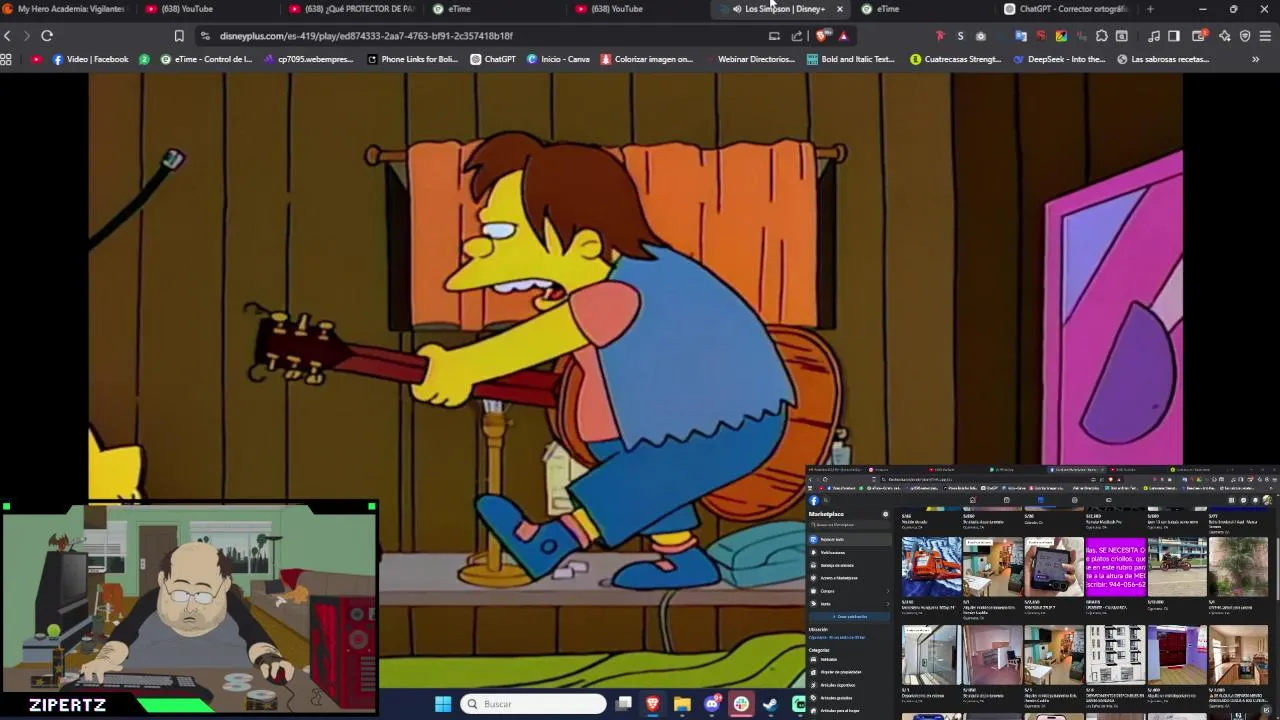Viewport: 1280px width, 720px height.
Task: Click the webcam overlay with ZIPERTZ label
Action: point(189,608)
